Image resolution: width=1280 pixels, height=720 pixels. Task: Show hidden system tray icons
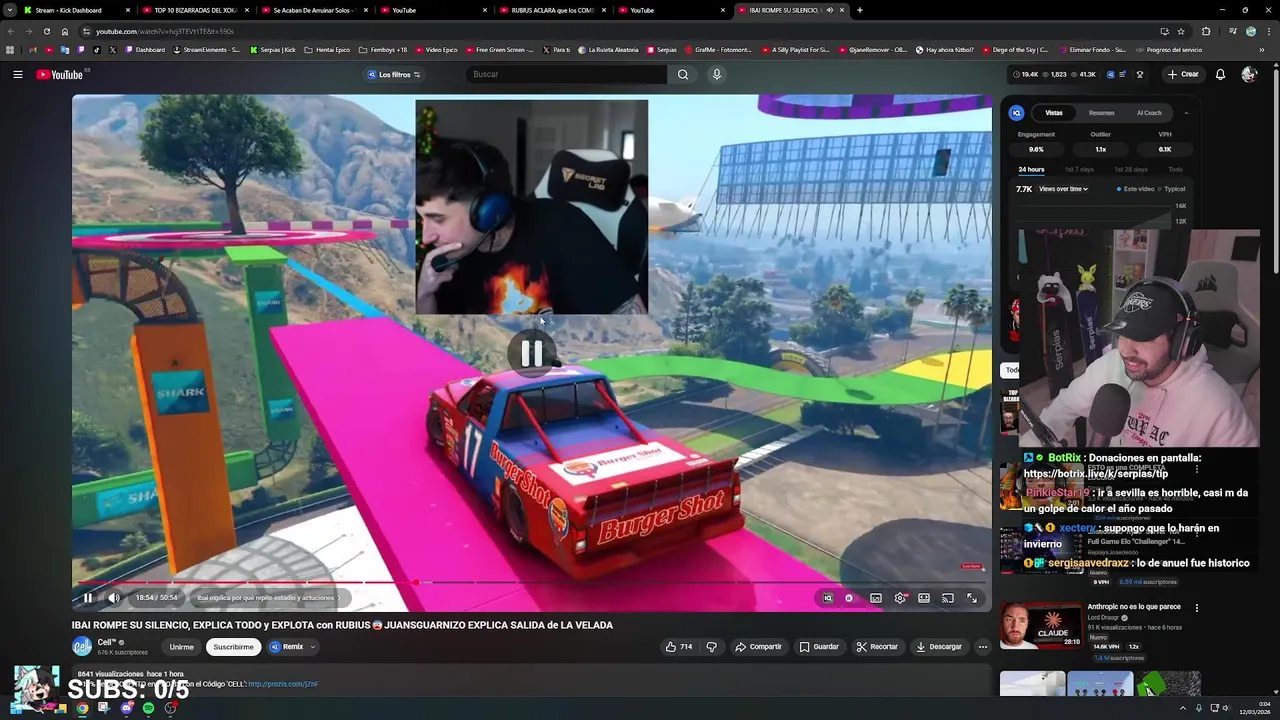point(1184,708)
